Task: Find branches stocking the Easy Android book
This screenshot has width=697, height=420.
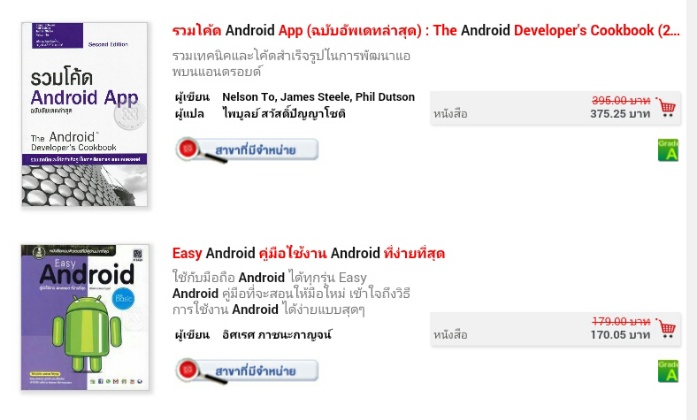Action: pyautogui.click(x=247, y=371)
